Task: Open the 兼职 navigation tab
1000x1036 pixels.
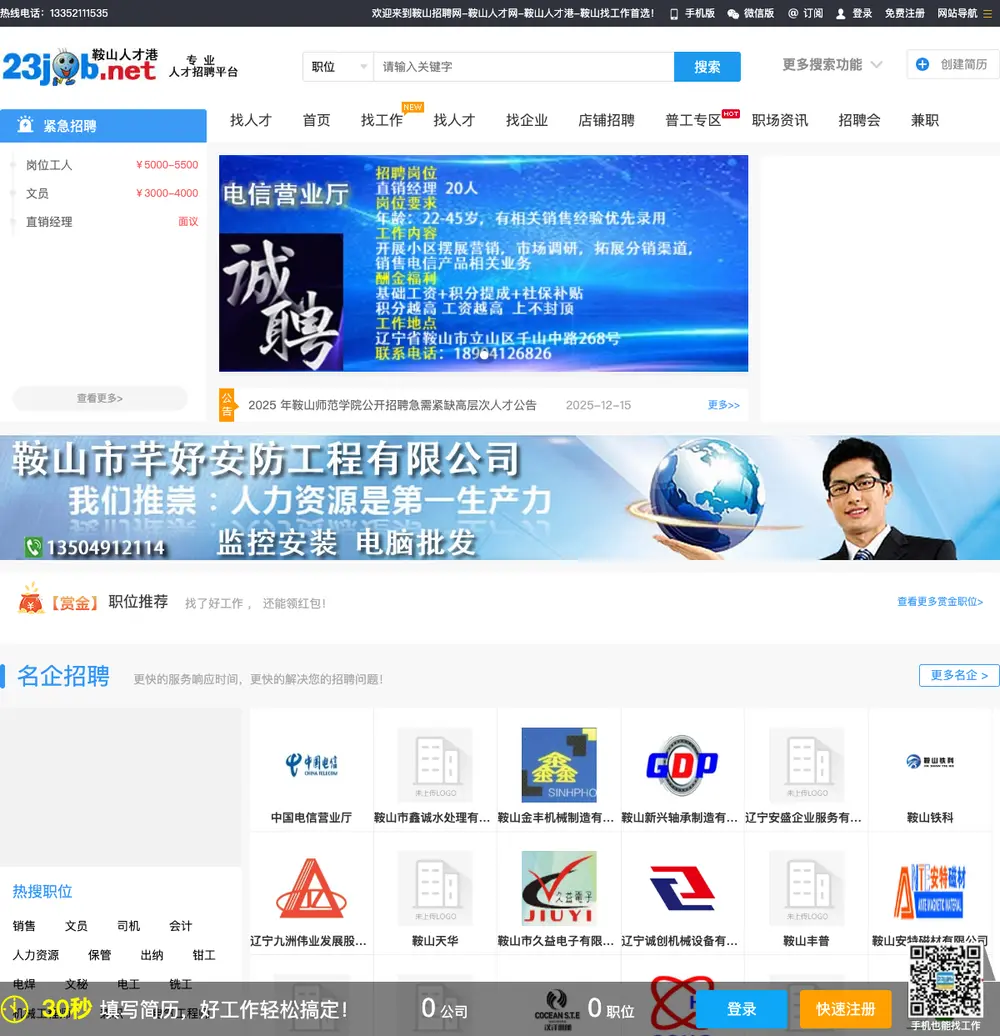Action: pyautogui.click(x=925, y=120)
